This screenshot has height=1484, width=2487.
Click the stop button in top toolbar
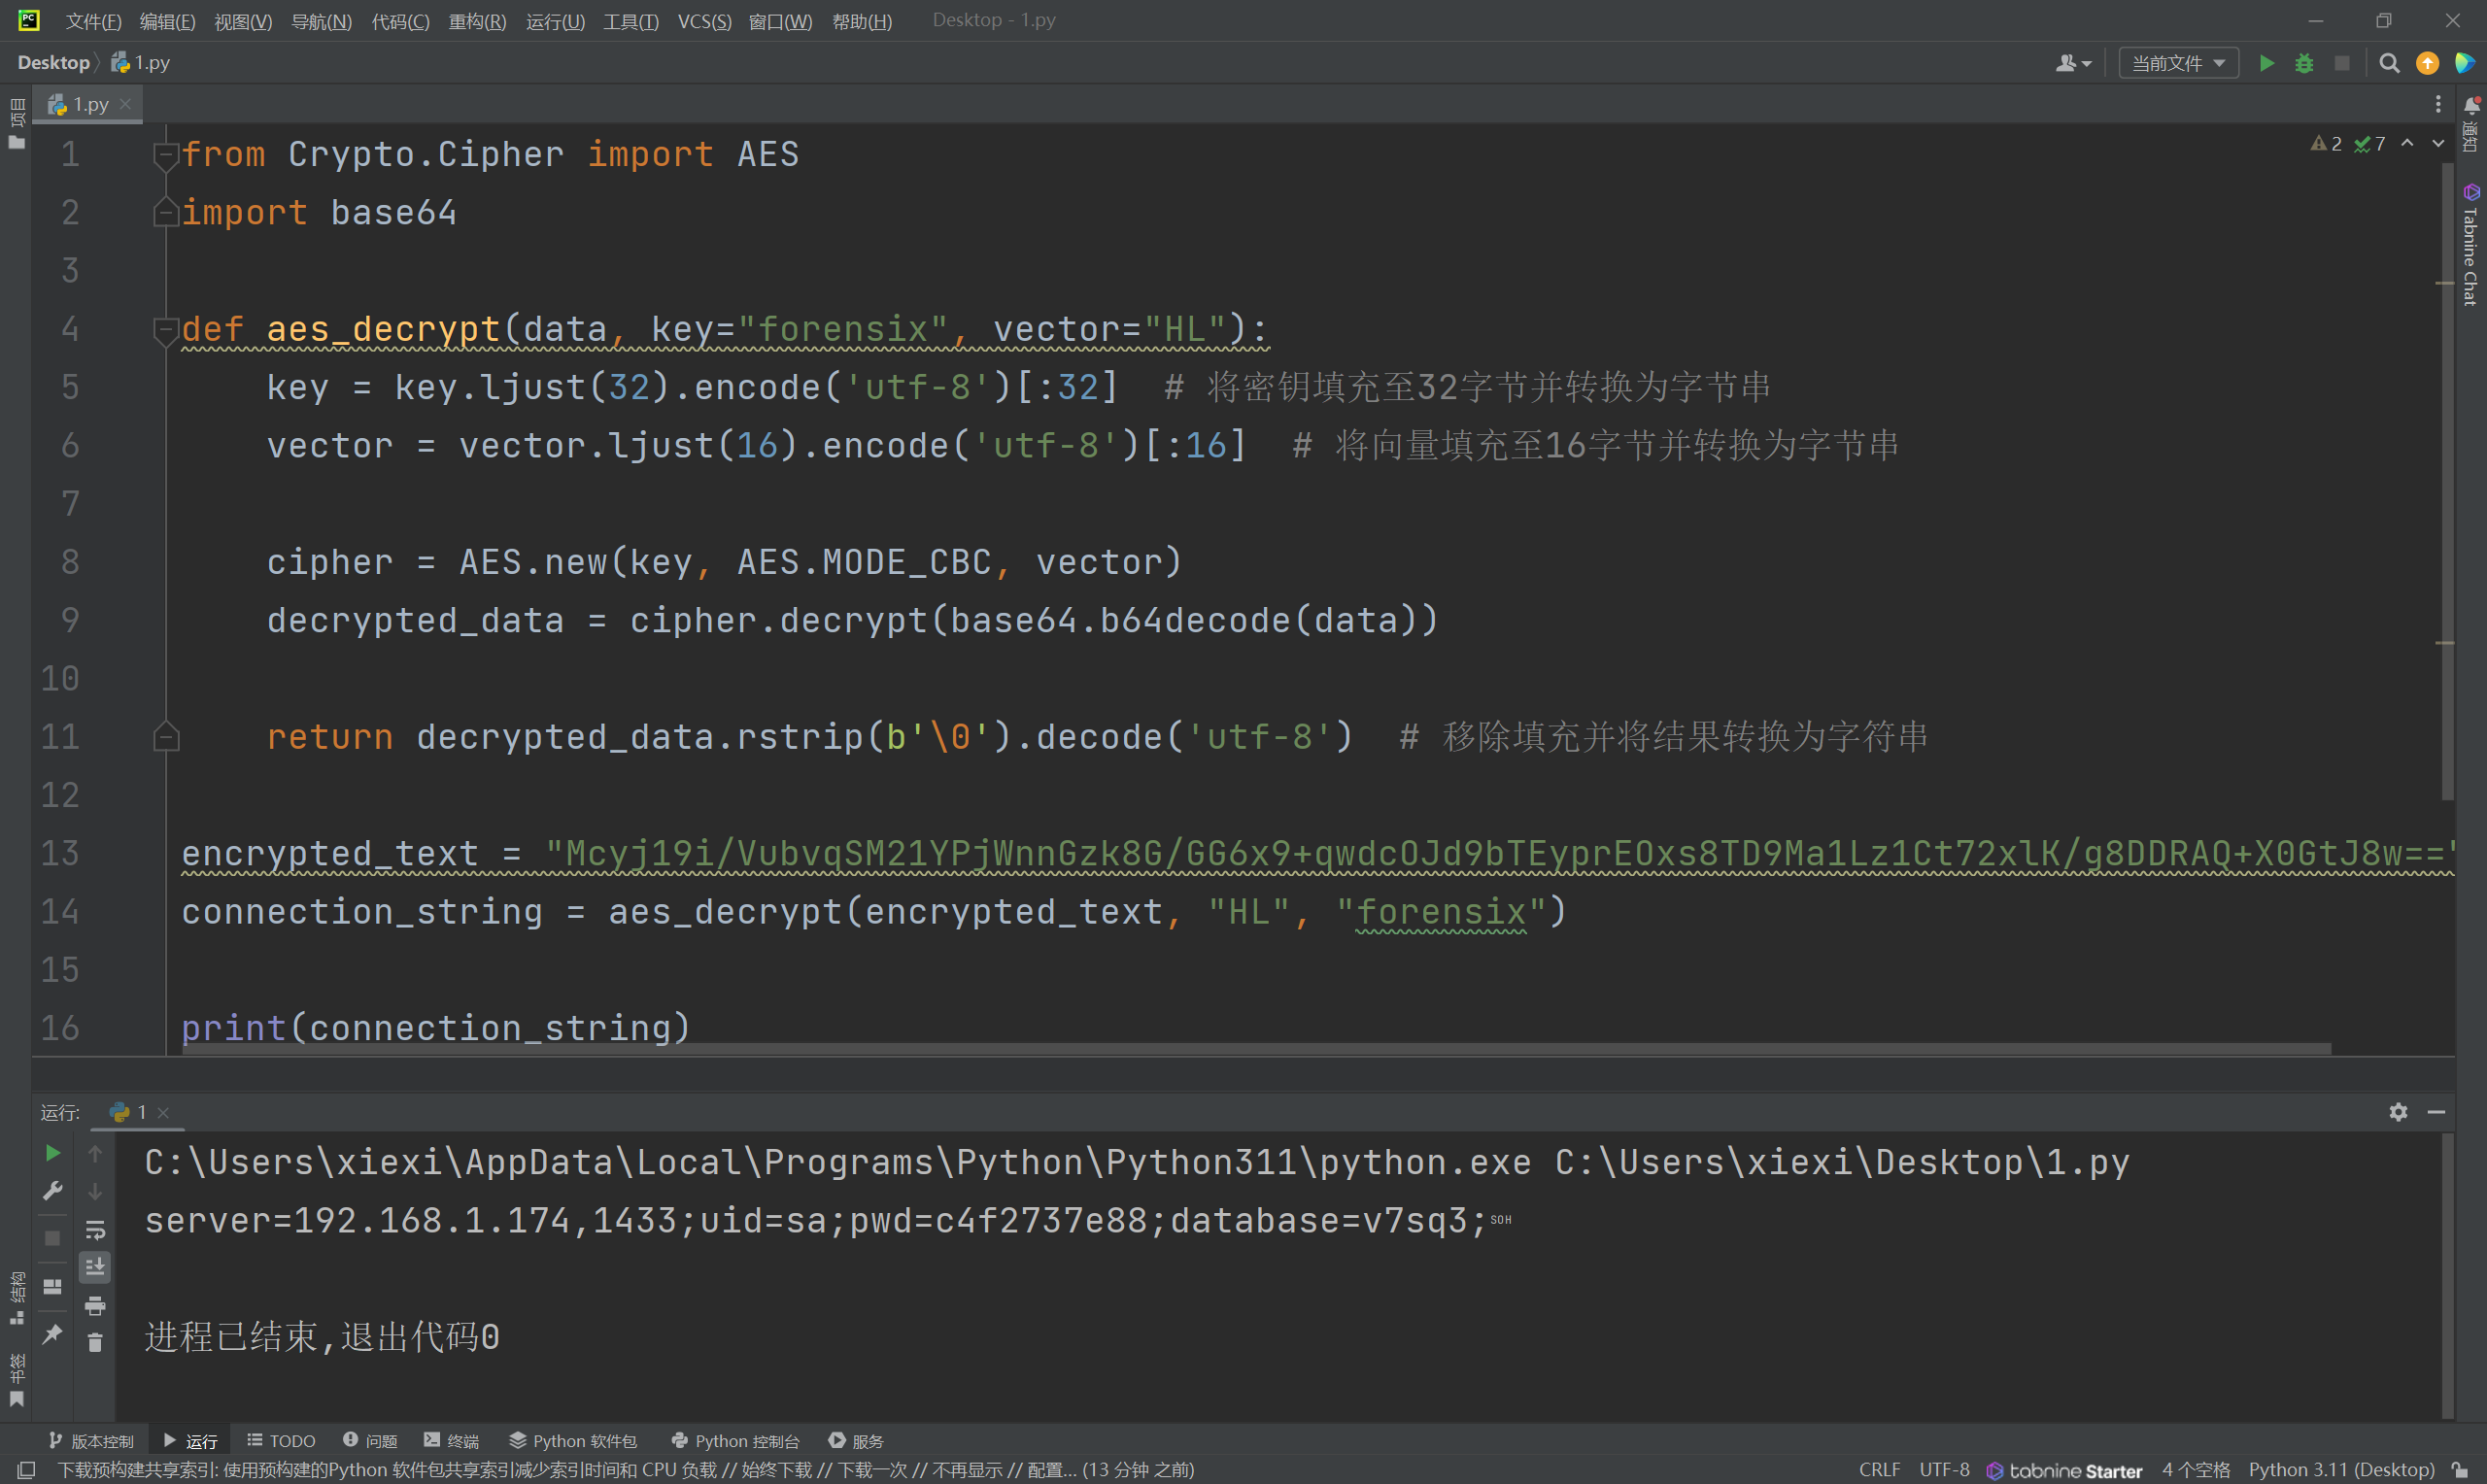pos(2342,63)
